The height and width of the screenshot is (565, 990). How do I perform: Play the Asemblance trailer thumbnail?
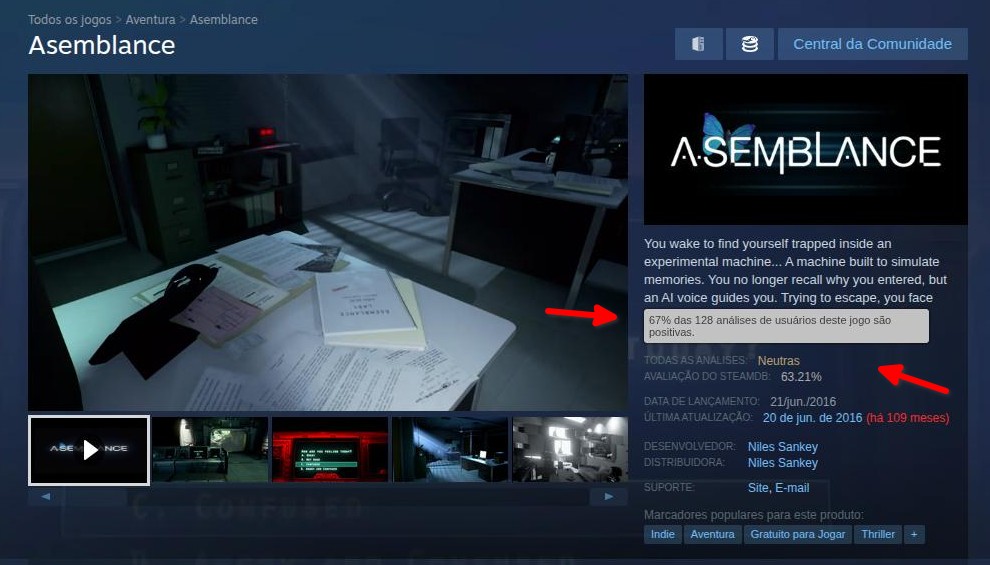pos(89,450)
